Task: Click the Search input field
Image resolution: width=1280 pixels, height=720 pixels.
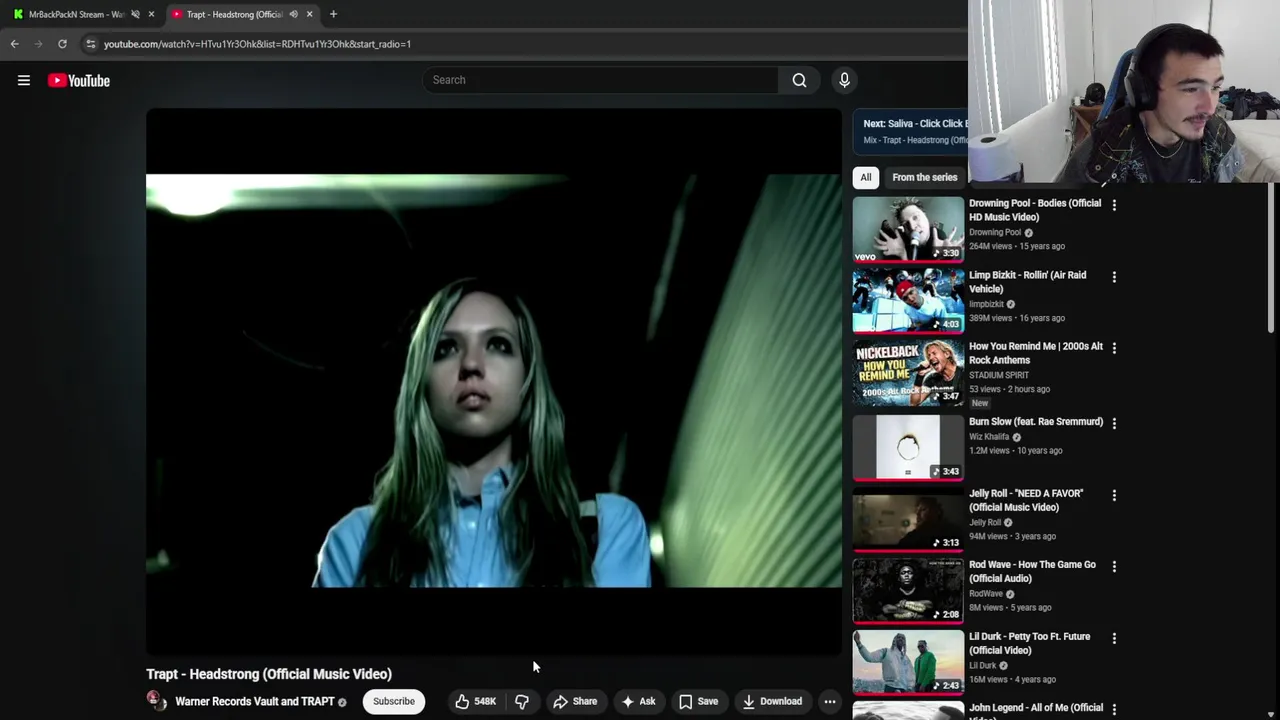Action: click(x=600, y=80)
